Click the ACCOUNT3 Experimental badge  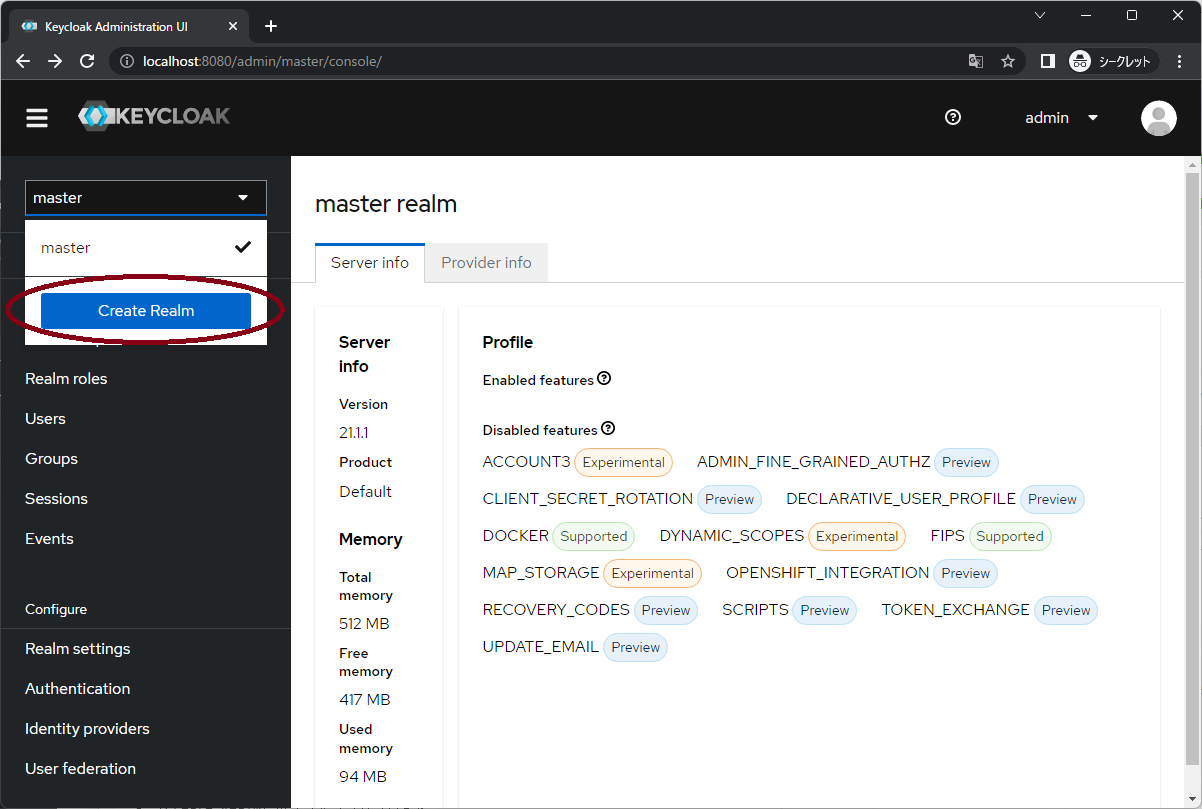point(624,462)
